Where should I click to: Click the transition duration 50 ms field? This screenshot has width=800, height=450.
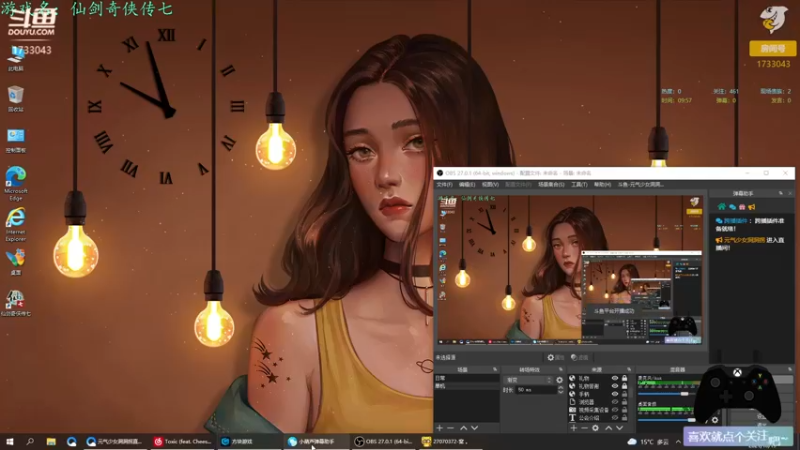pos(535,390)
